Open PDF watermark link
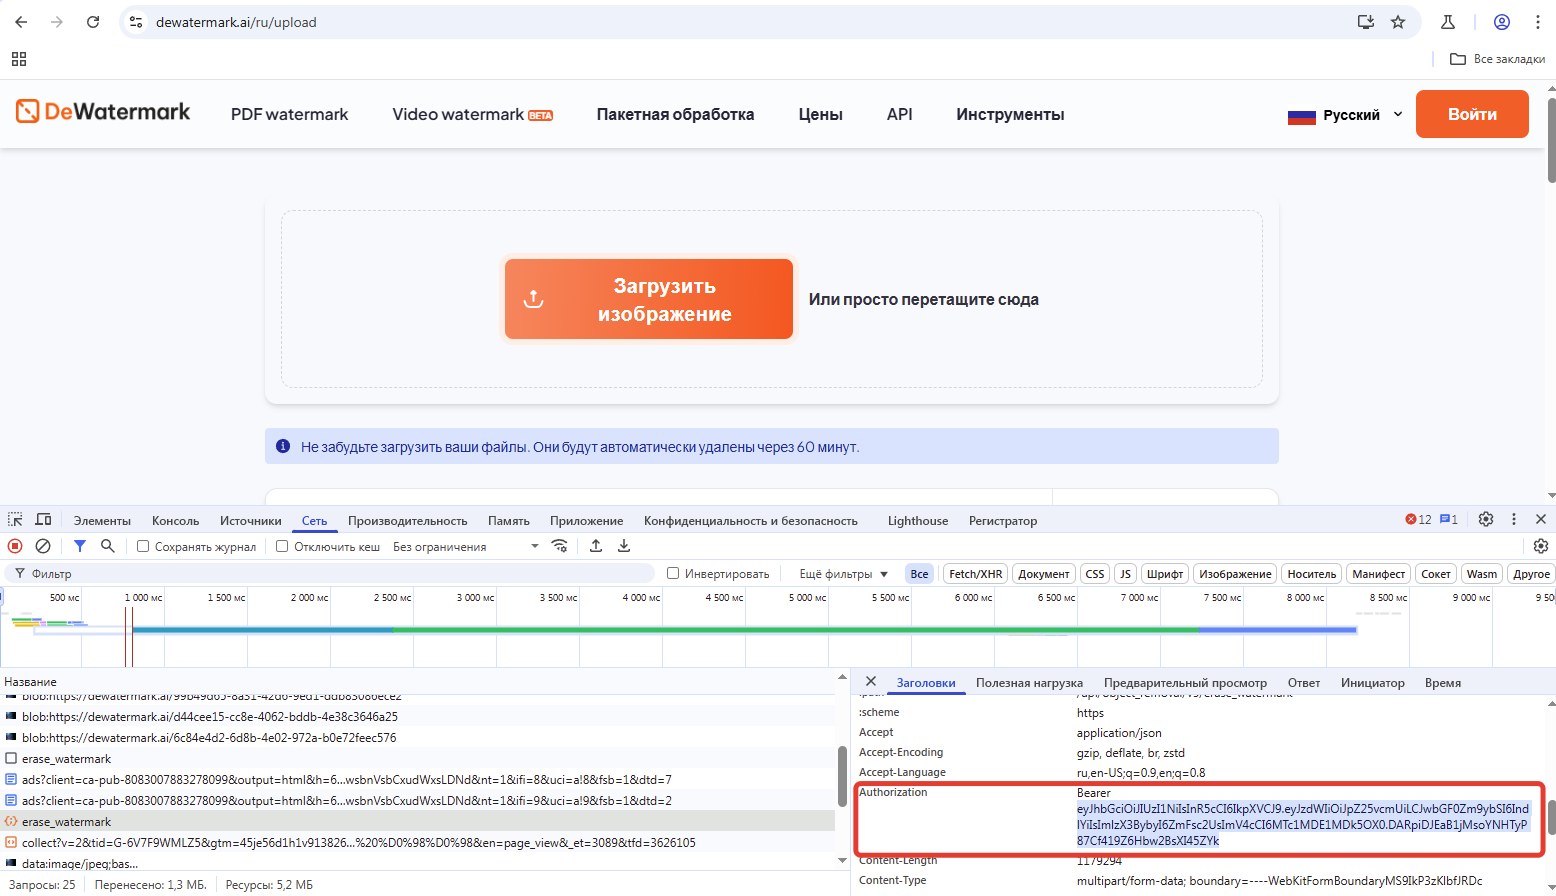 point(290,115)
